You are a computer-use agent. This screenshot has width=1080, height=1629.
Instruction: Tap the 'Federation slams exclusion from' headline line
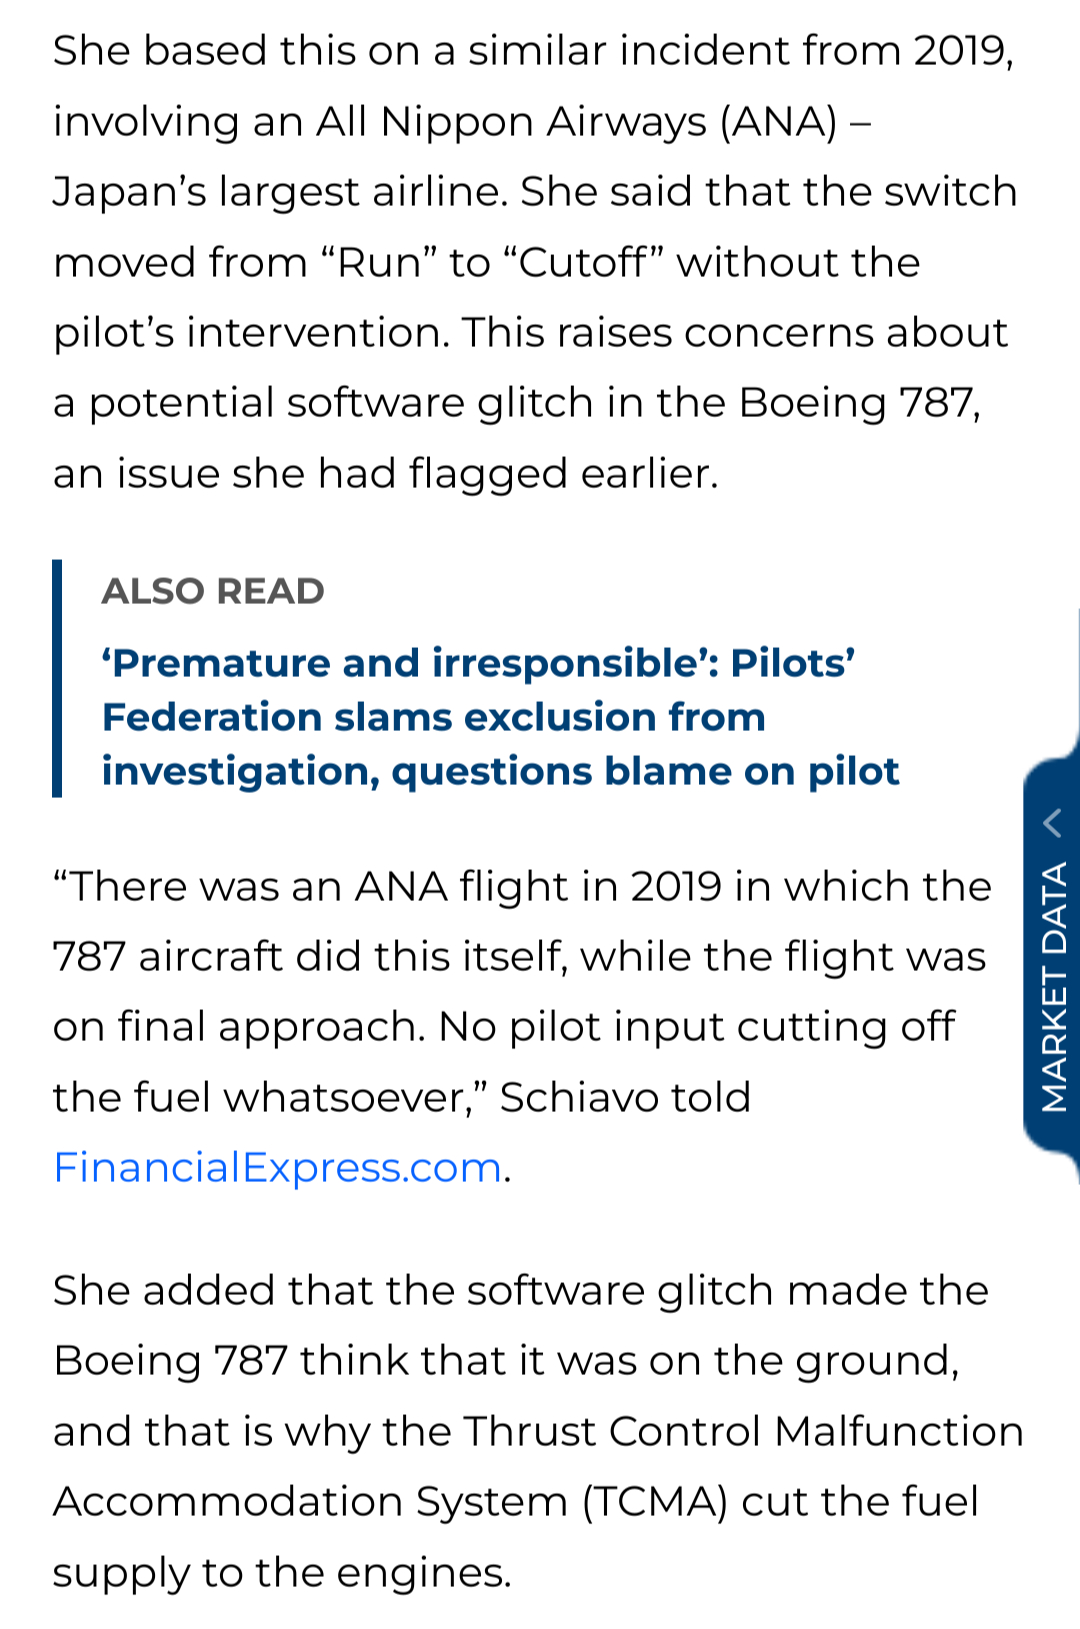pos(433,717)
